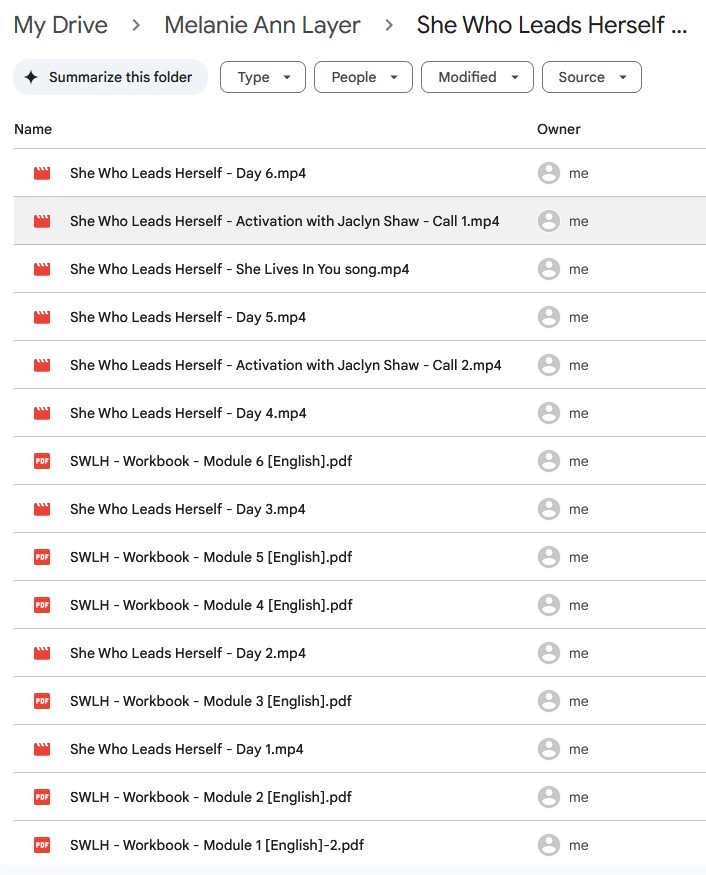The width and height of the screenshot is (706, 875).
Task: Click the Owner column header
Action: [x=558, y=129]
